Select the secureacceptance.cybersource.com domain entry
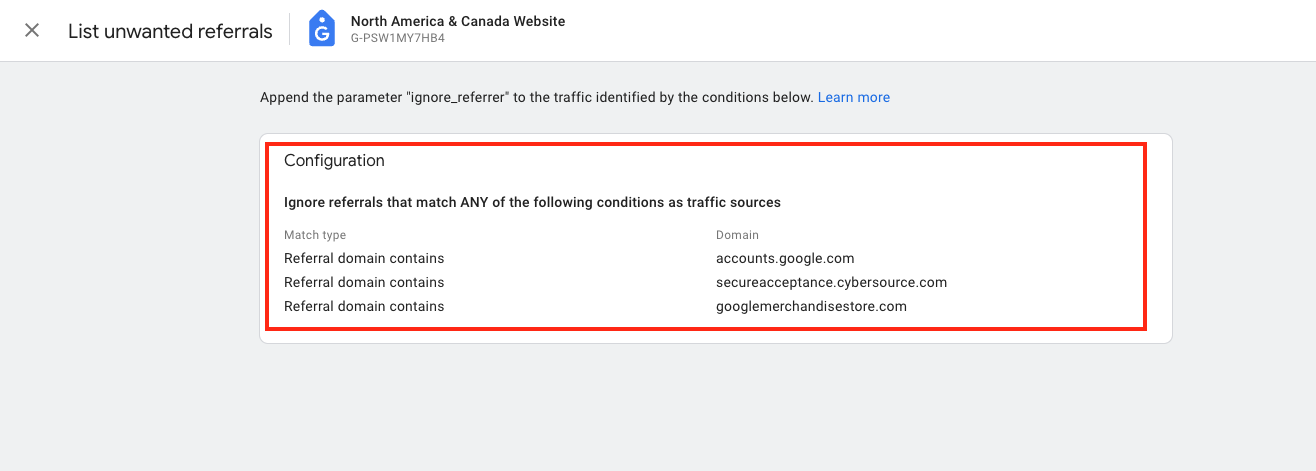Screen dimensions: 1316x471 coord(831,282)
